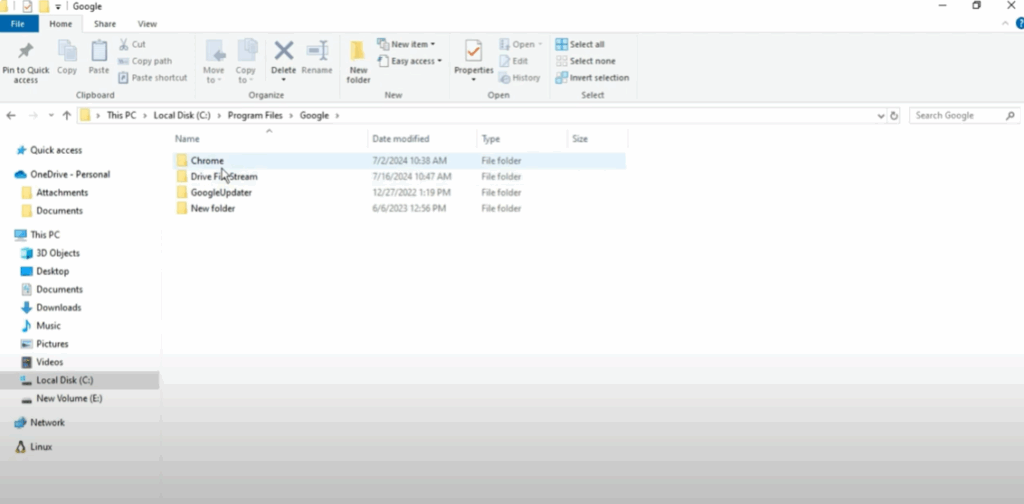Open the Explorer Help icon
This screenshot has width=1024, height=504.
1020,24
